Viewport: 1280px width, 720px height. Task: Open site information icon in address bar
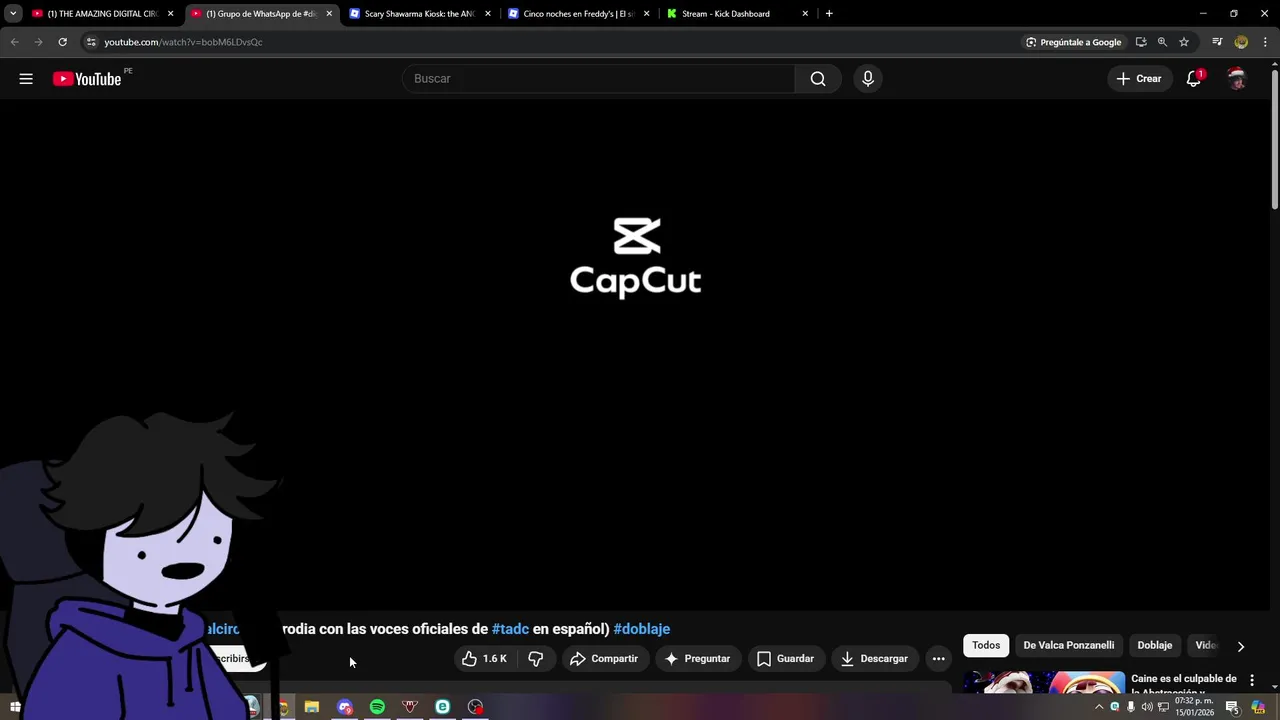click(x=91, y=42)
